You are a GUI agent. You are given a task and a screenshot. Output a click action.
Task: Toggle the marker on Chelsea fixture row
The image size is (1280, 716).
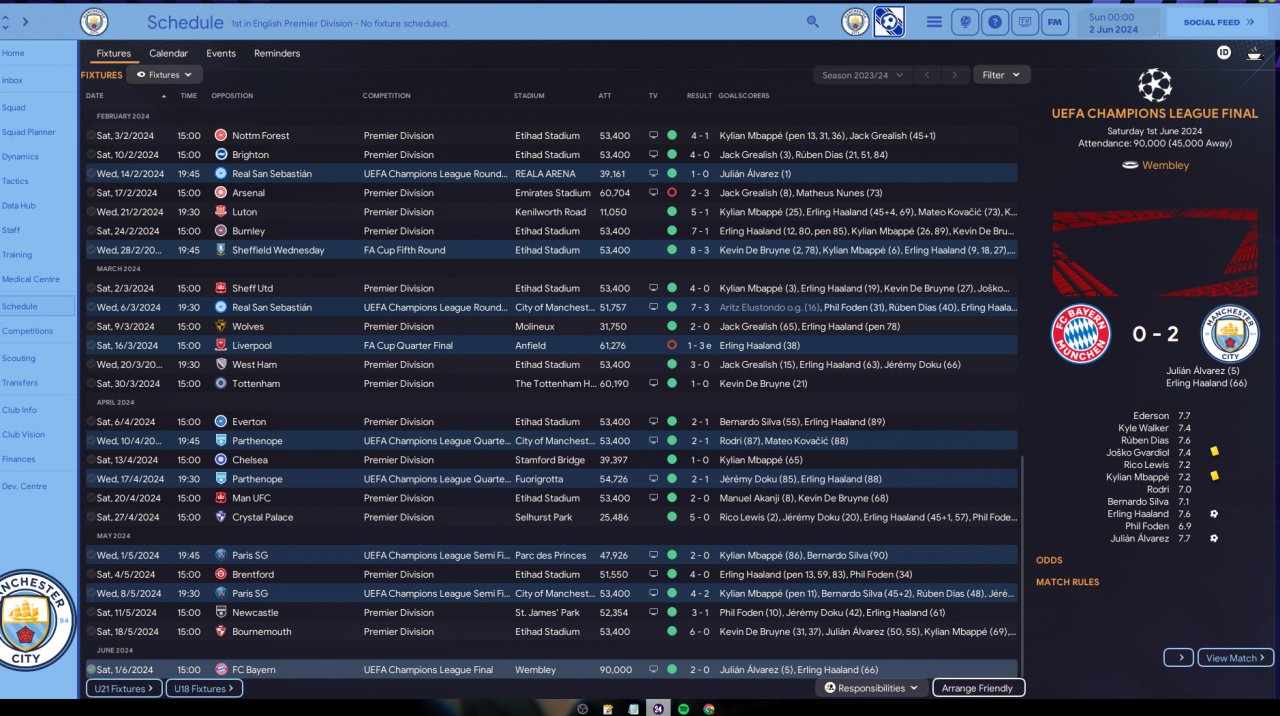(91, 460)
